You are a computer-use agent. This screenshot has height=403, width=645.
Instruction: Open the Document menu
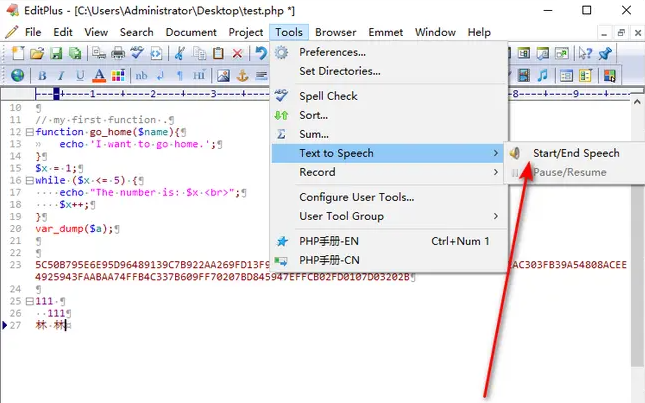coord(191,32)
